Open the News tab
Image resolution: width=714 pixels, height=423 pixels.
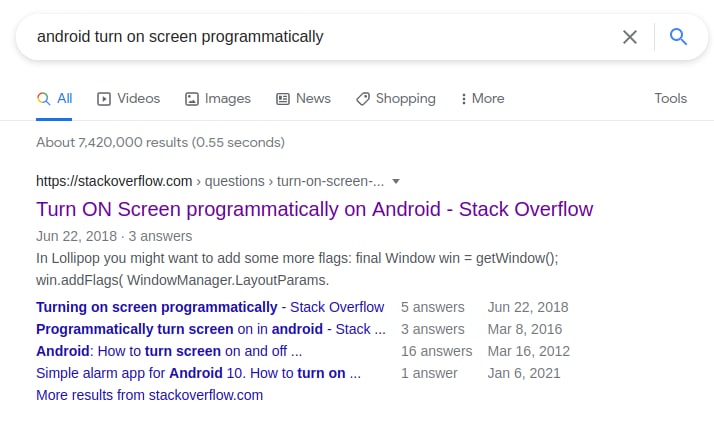[x=303, y=98]
